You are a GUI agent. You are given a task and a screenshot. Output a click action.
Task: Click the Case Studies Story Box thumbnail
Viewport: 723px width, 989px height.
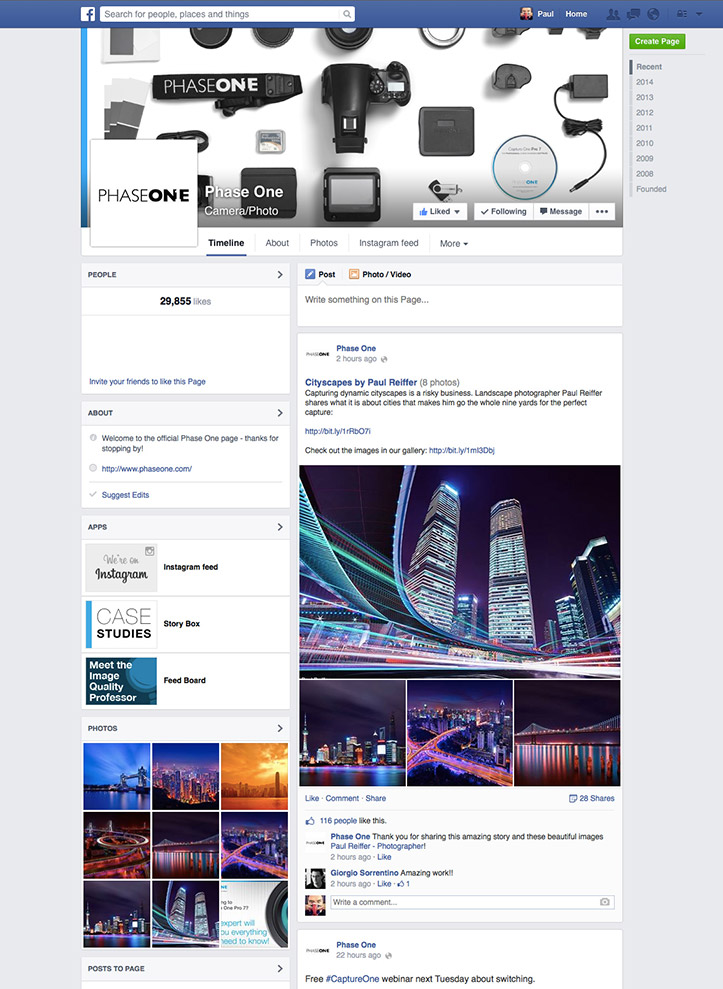pyautogui.click(x=121, y=624)
